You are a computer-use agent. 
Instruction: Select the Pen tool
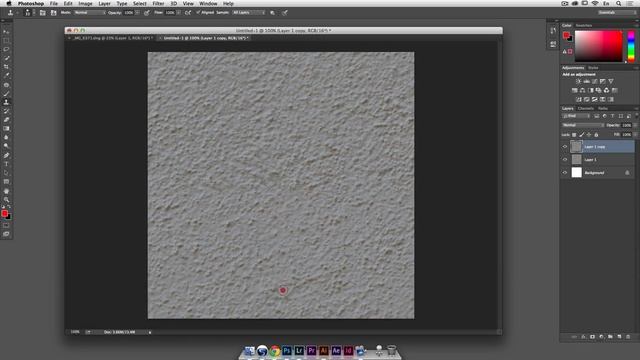pos(6,156)
